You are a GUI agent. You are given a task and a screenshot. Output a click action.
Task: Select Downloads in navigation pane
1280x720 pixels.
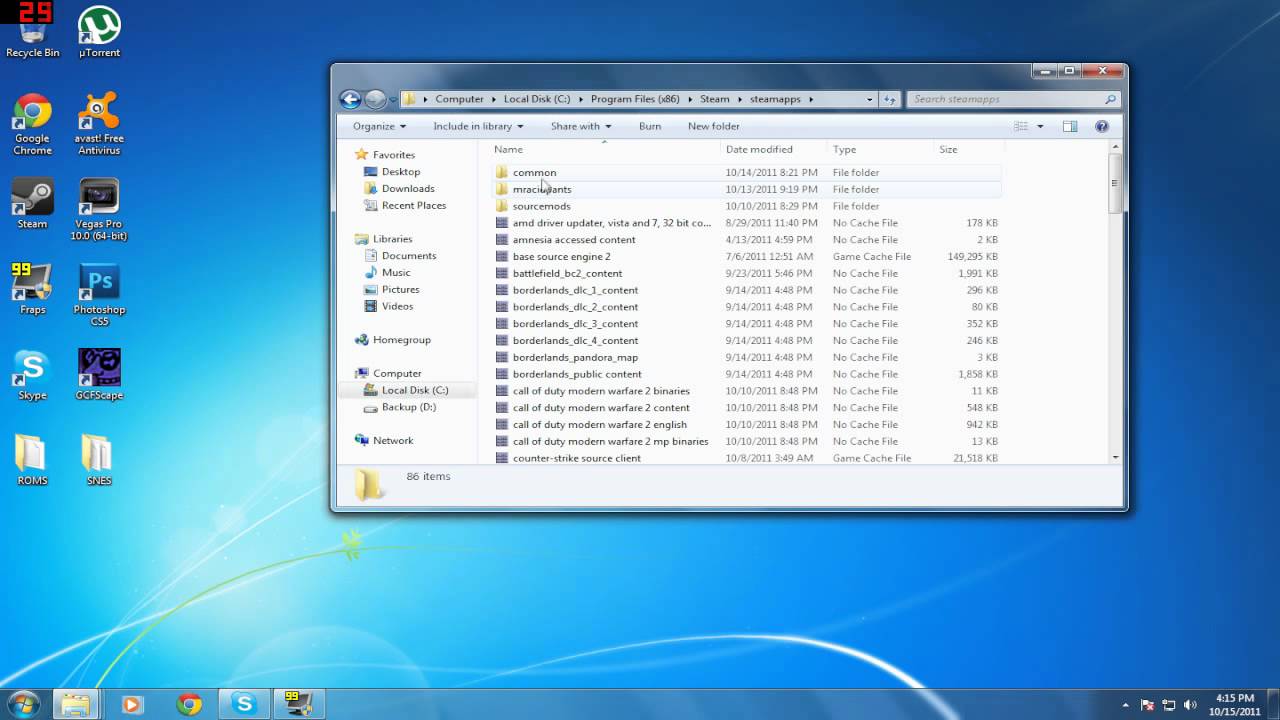tap(407, 188)
